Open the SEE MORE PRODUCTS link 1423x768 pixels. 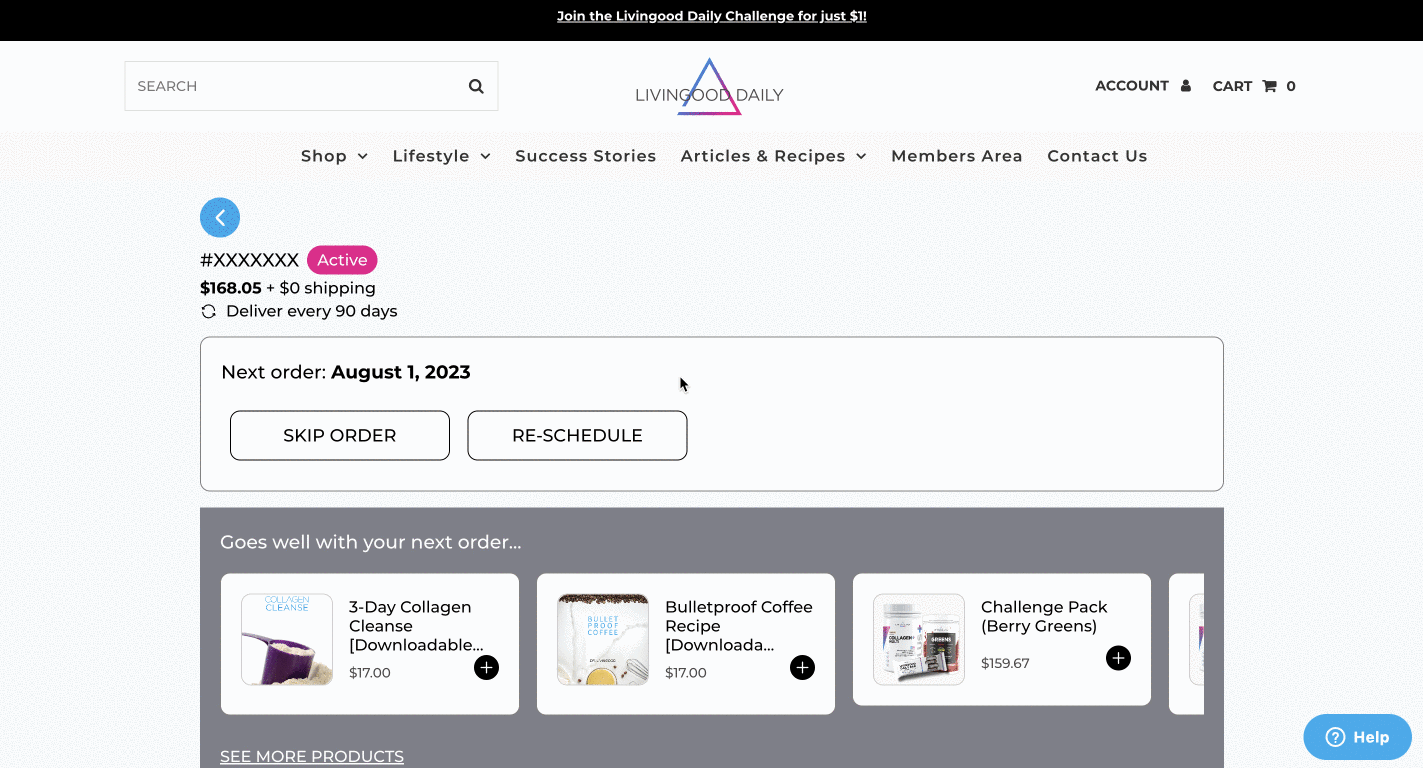312,757
